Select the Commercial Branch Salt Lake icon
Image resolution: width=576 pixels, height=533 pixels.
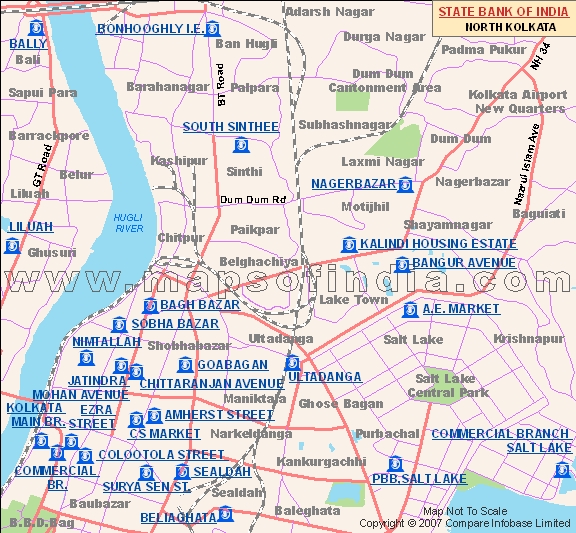click(562, 470)
